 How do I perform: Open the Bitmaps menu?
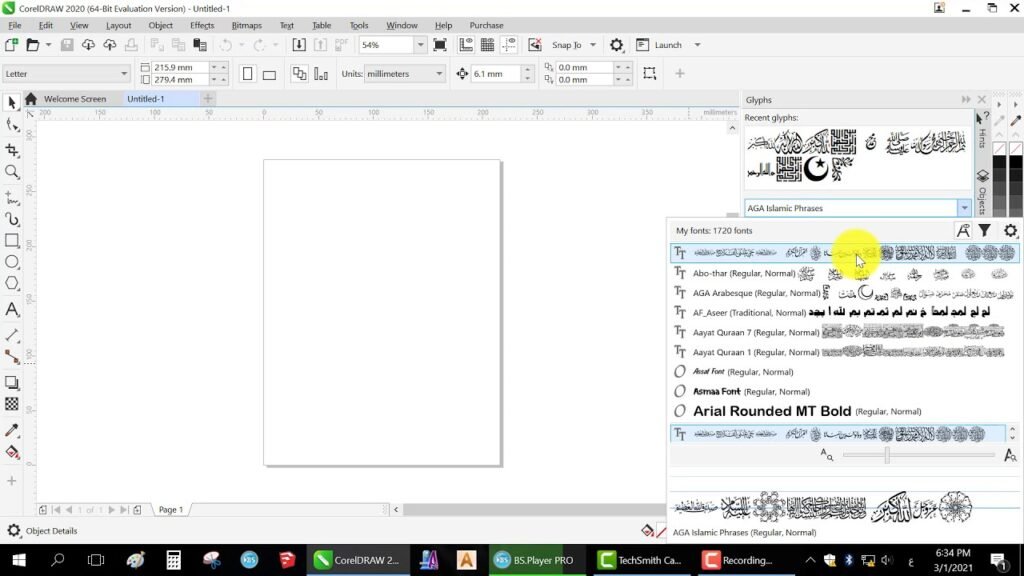[246, 25]
